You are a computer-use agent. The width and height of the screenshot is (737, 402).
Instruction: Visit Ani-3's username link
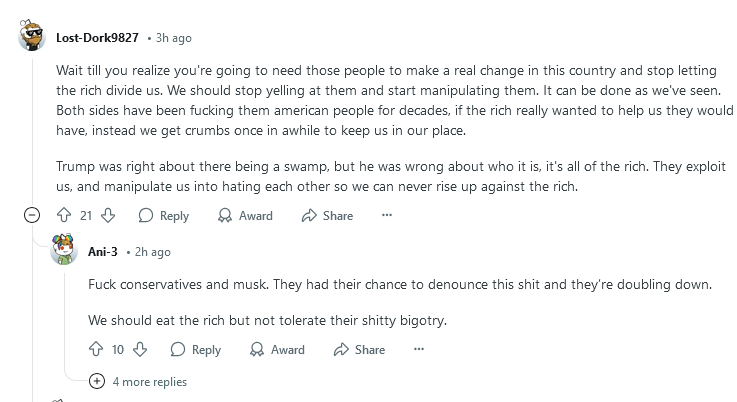point(102,252)
